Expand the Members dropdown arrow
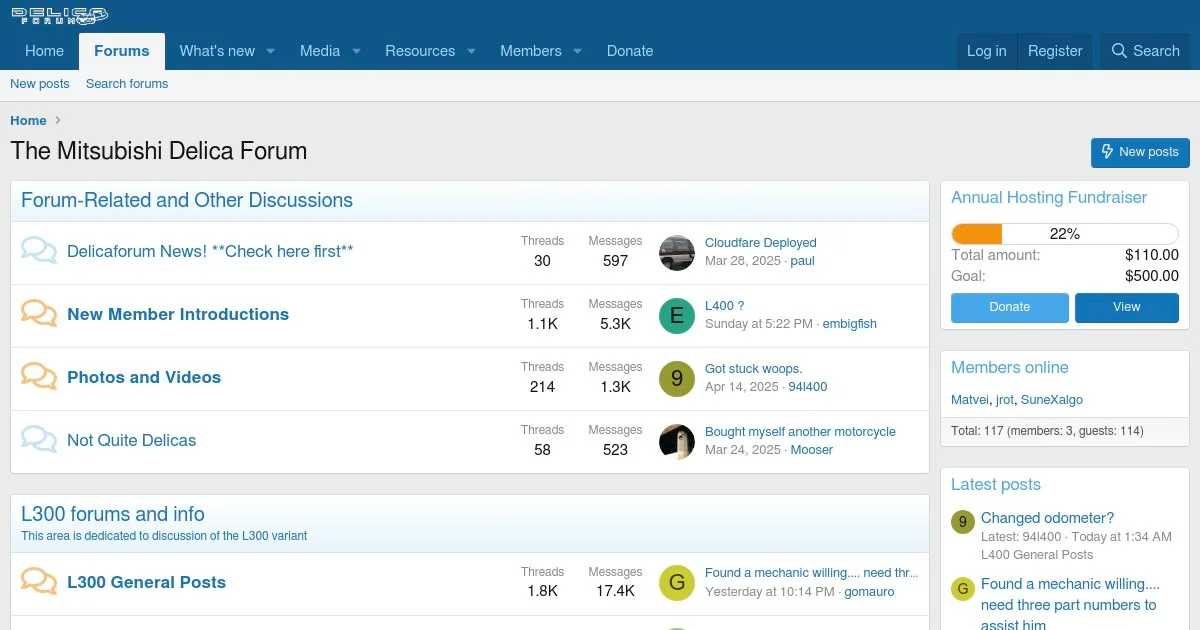Image resolution: width=1200 pixels, height=630 pixels. tap(577, 51)
